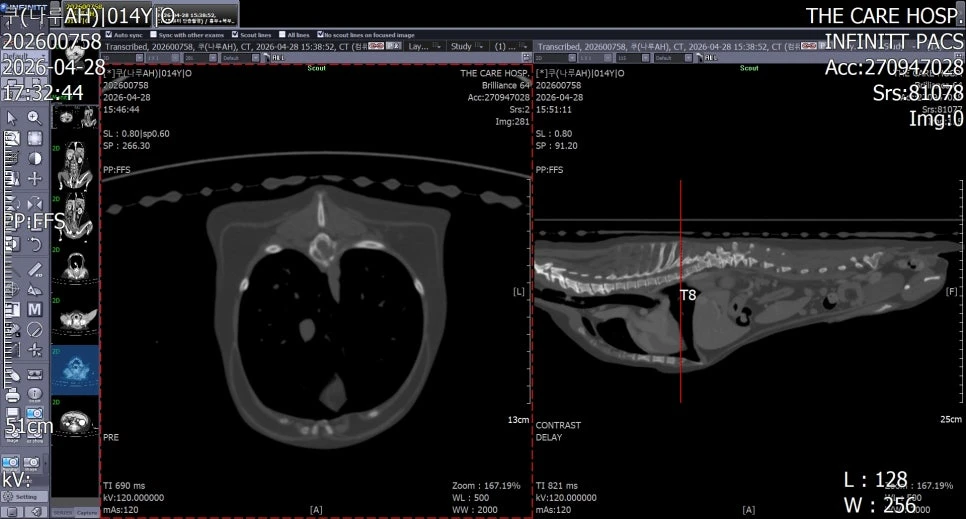Click the red link icon in left viewer title

point(376,46)
